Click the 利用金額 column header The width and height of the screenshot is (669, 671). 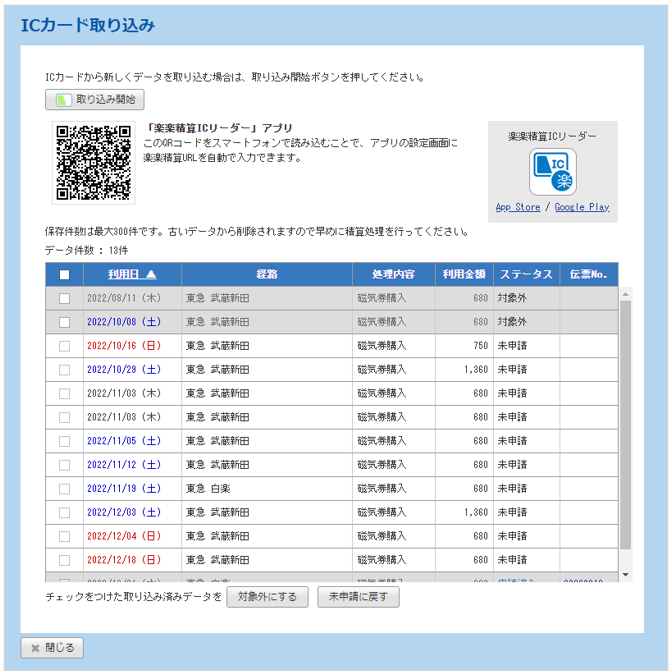coord(465,275)
